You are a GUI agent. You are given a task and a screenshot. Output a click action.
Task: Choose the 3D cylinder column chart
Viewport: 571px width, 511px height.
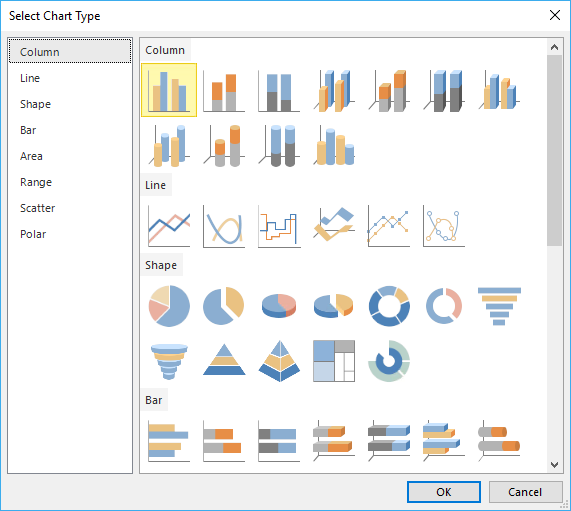[x=334, y=145]
